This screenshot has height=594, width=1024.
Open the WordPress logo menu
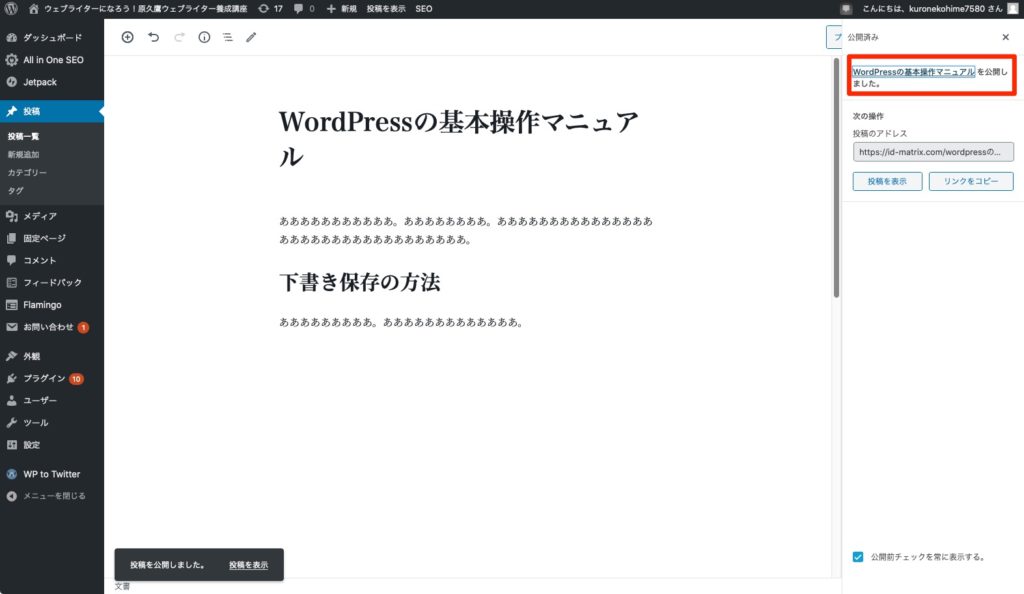pyautogui.click(x=10, y=8)
